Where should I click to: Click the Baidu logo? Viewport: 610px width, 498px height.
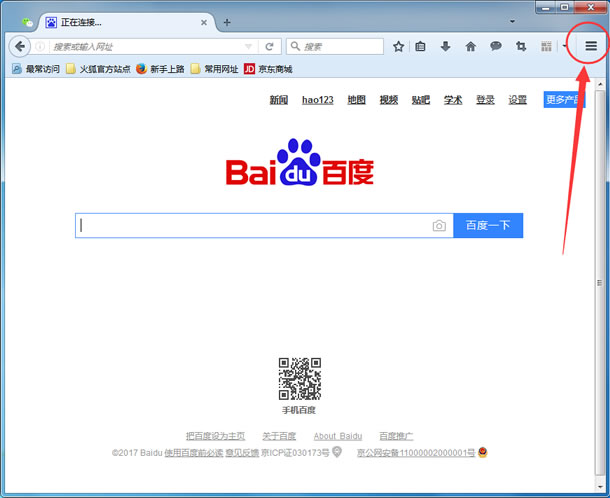tap(300, 163)
